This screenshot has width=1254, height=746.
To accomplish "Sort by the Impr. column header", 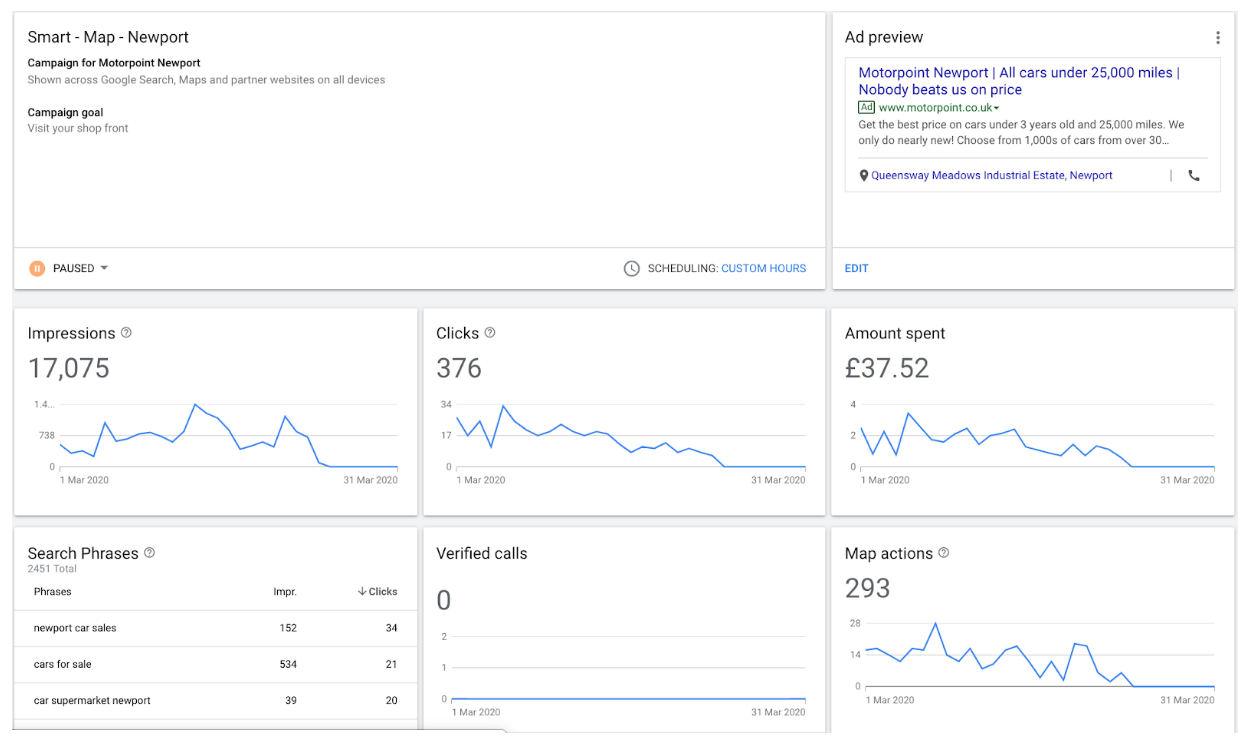I will (x=285, y=591).
